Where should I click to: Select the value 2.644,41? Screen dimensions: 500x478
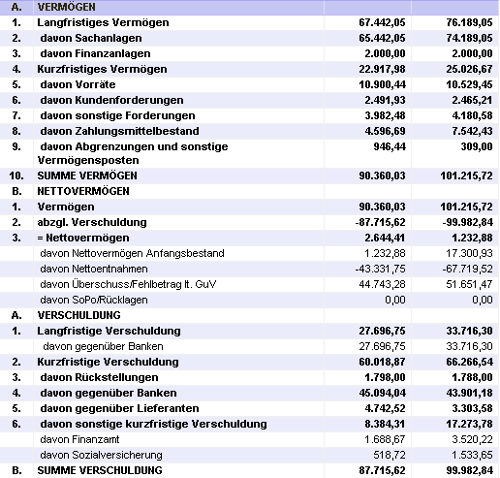[x=385, y=238]
